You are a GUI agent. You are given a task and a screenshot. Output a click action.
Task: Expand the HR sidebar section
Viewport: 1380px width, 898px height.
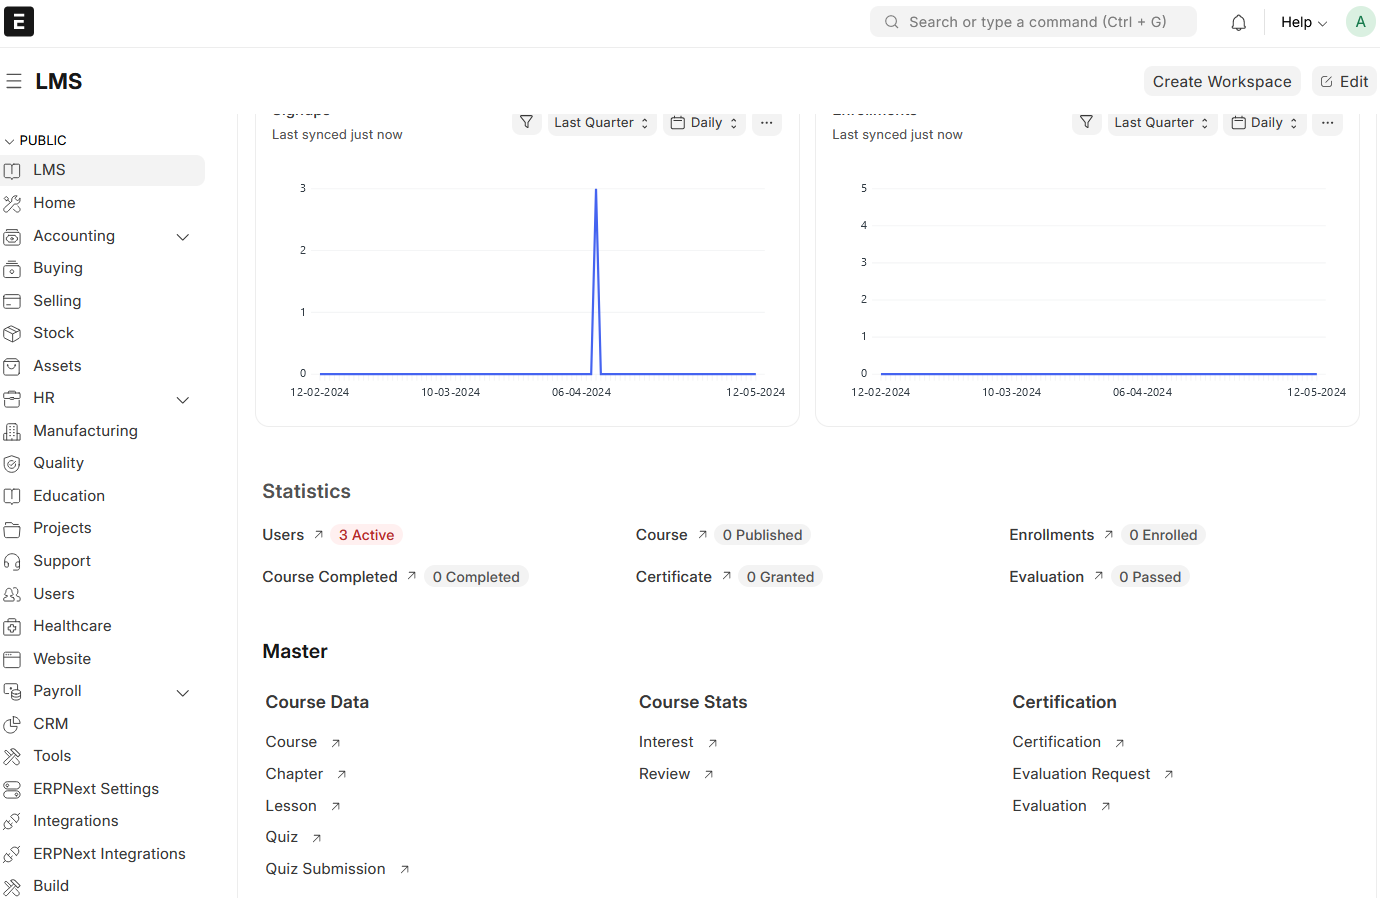183,400
